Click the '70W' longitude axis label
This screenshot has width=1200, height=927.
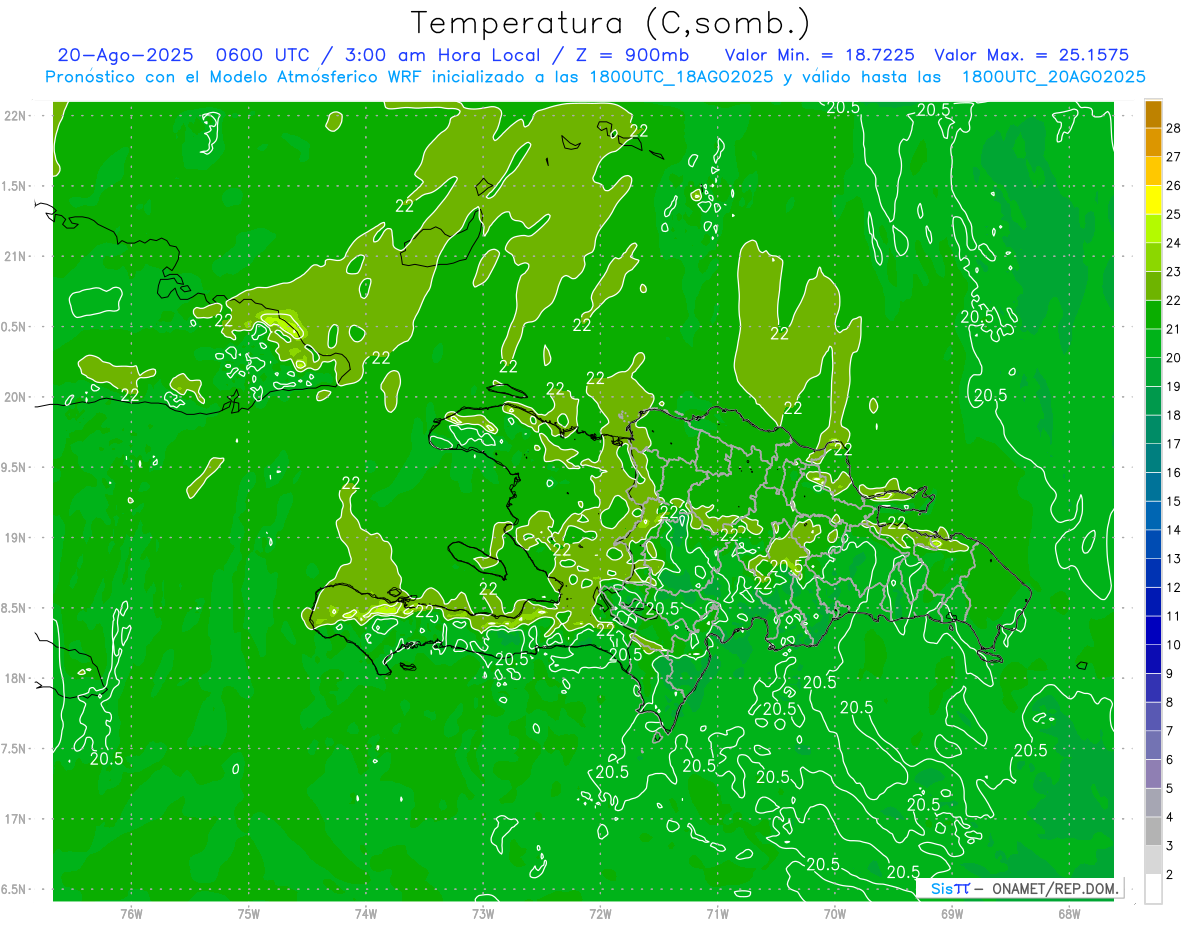point(835,912)
